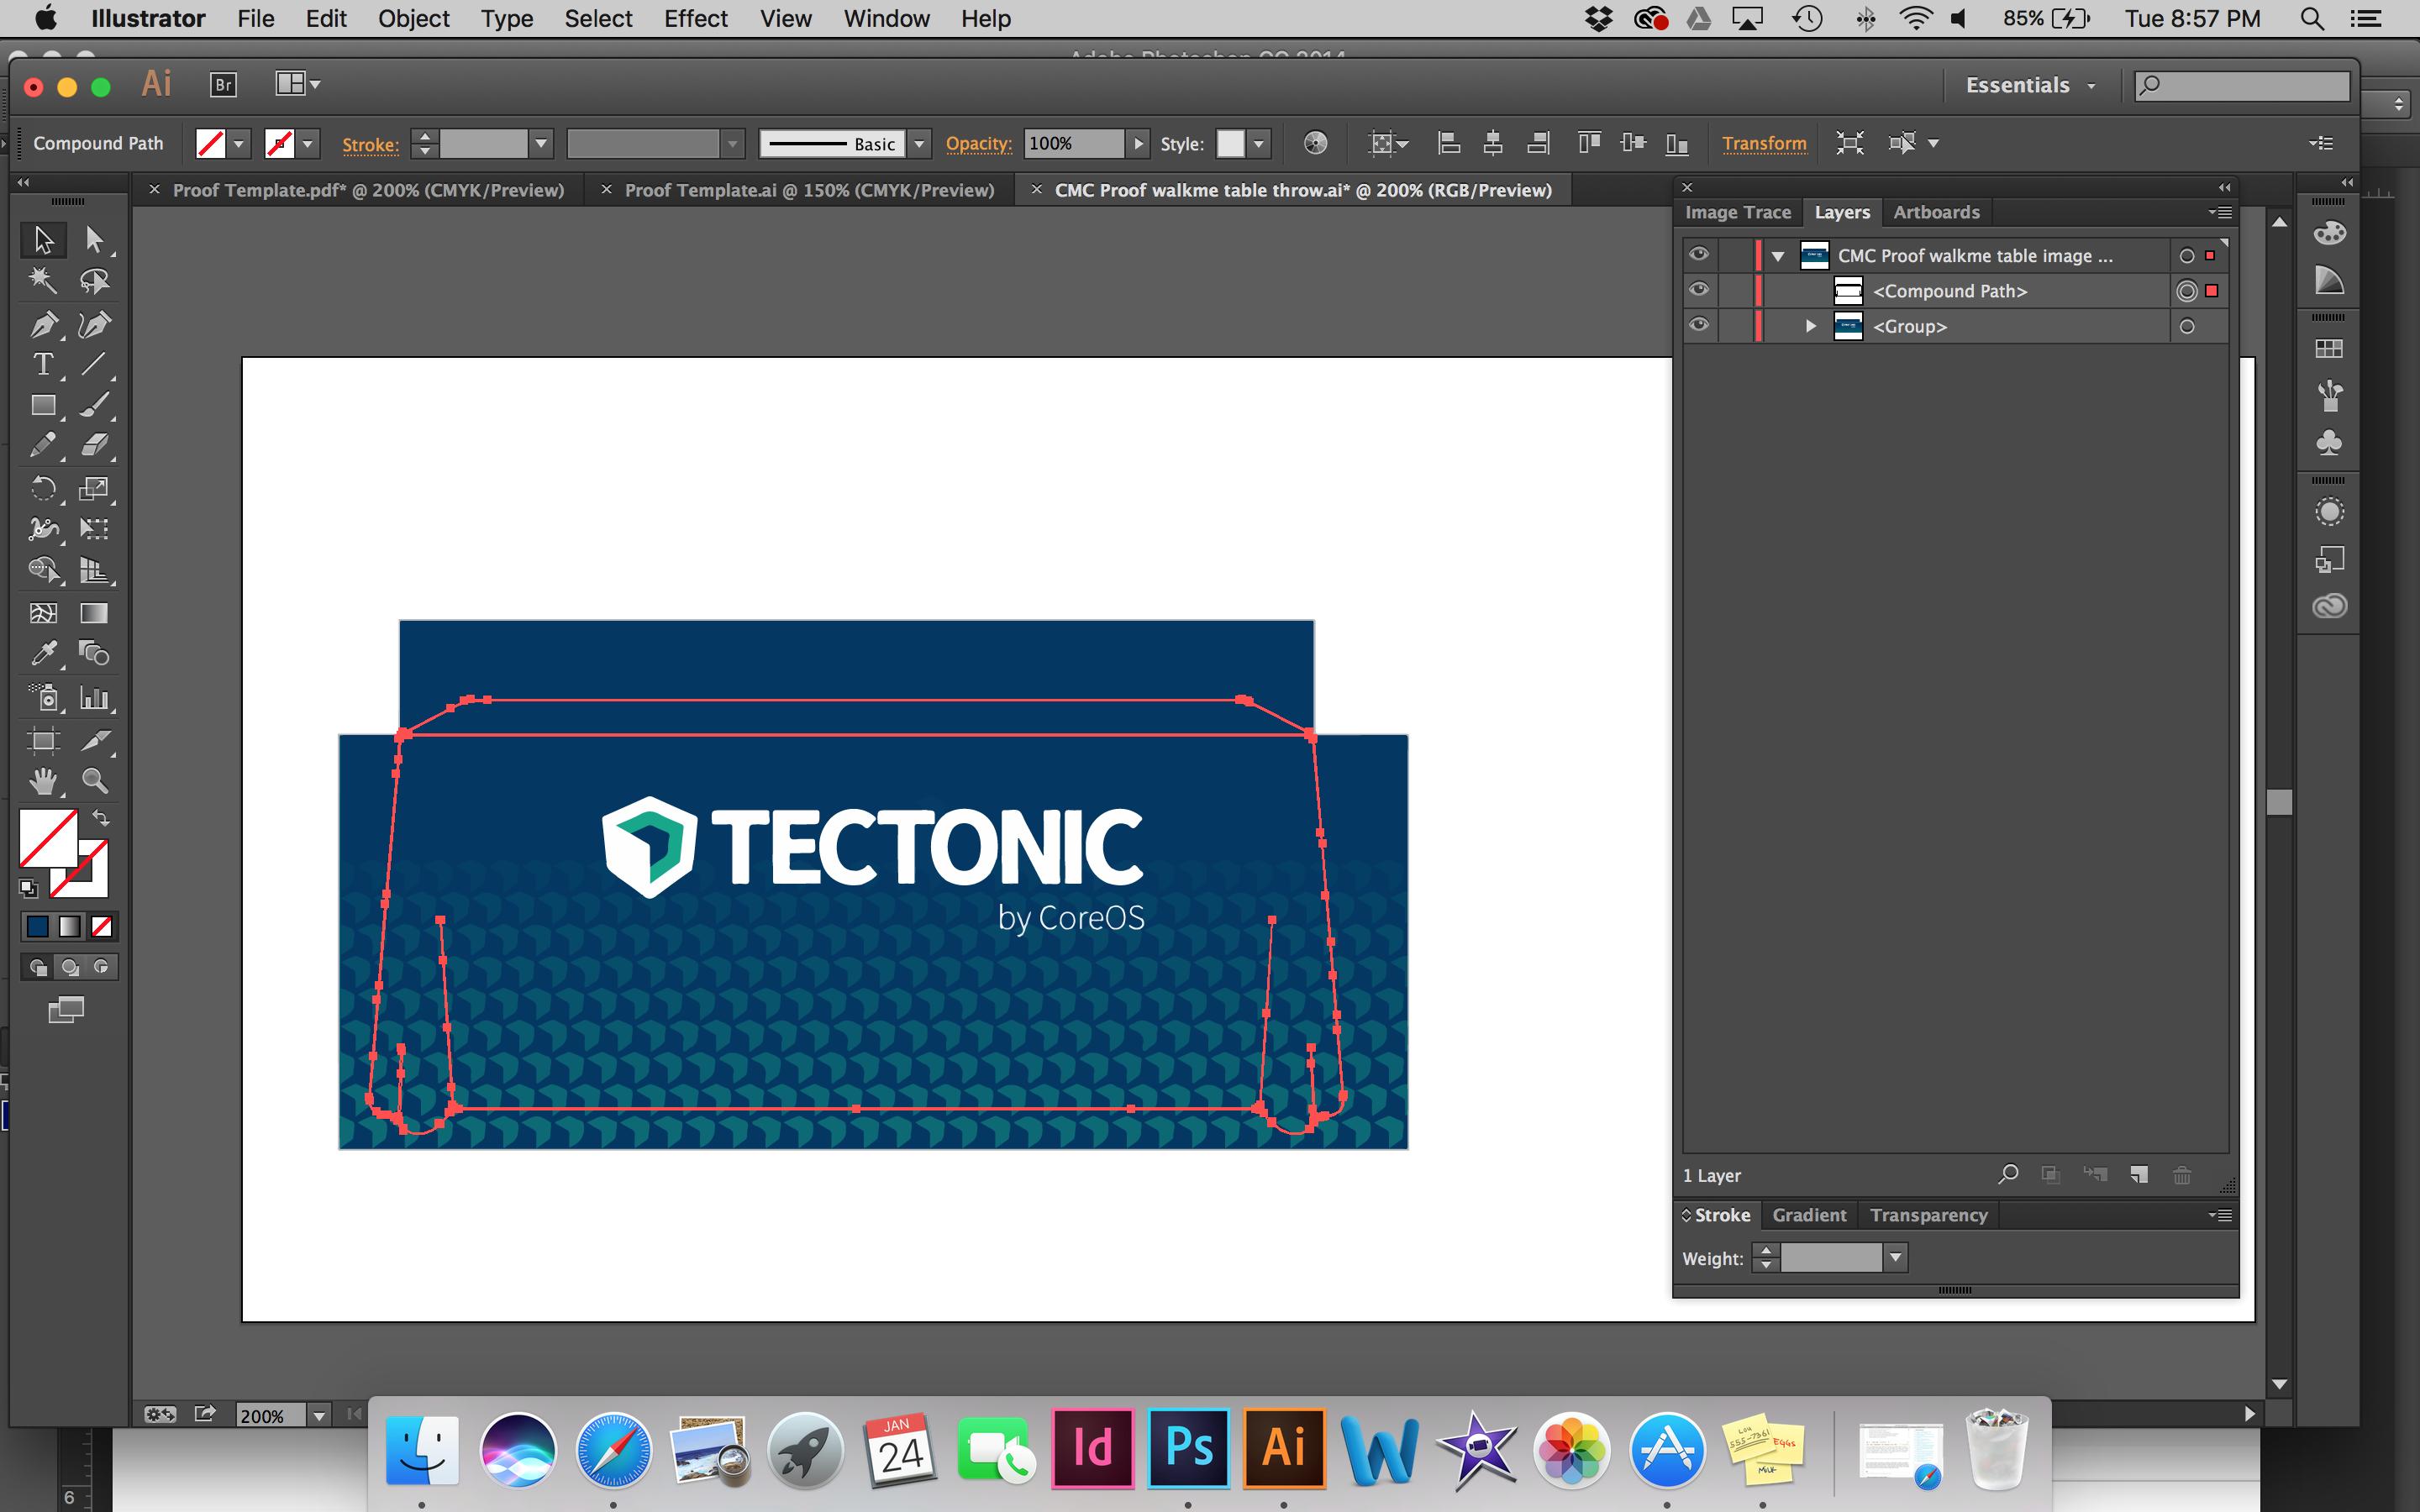The width and height of the screenshot is (2420, 1512).
Task: Switch to the Artboards tab
Action: coord(1935,212)
